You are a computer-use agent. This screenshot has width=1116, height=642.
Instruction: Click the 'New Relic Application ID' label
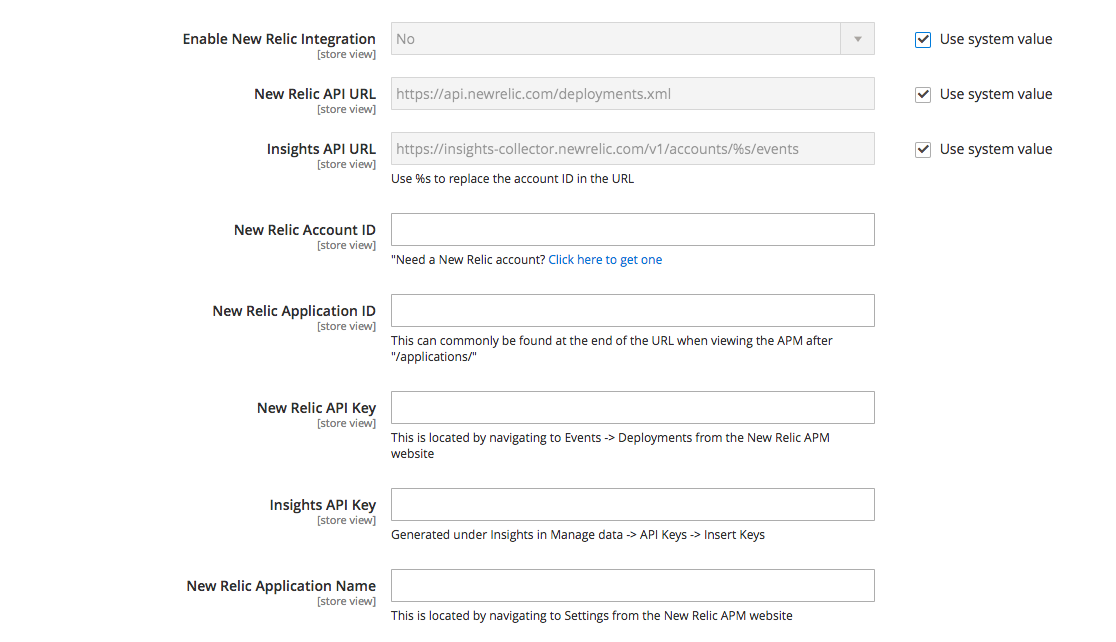[x=294, y=311]
